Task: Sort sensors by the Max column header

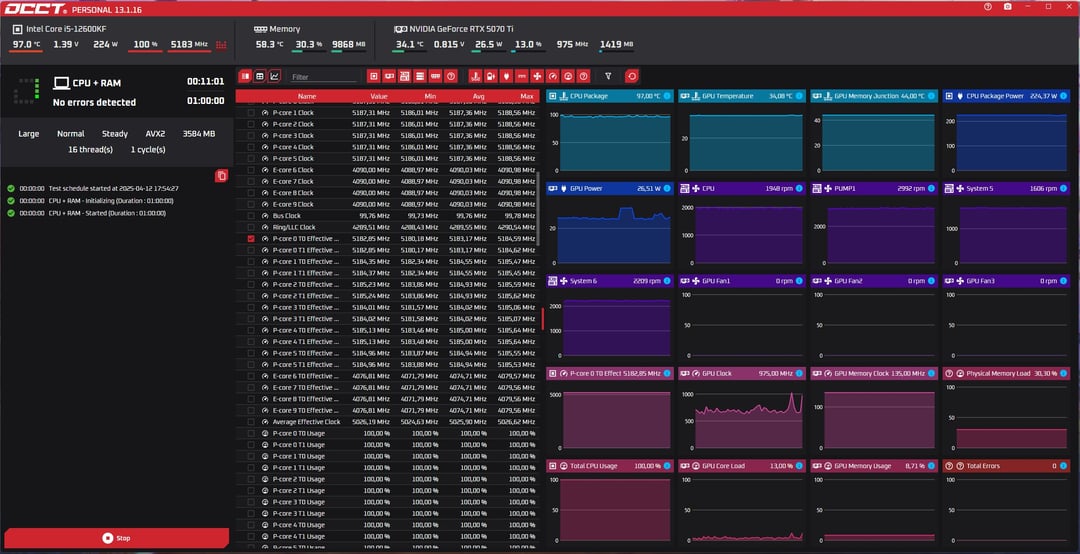Action: point(527,96)
